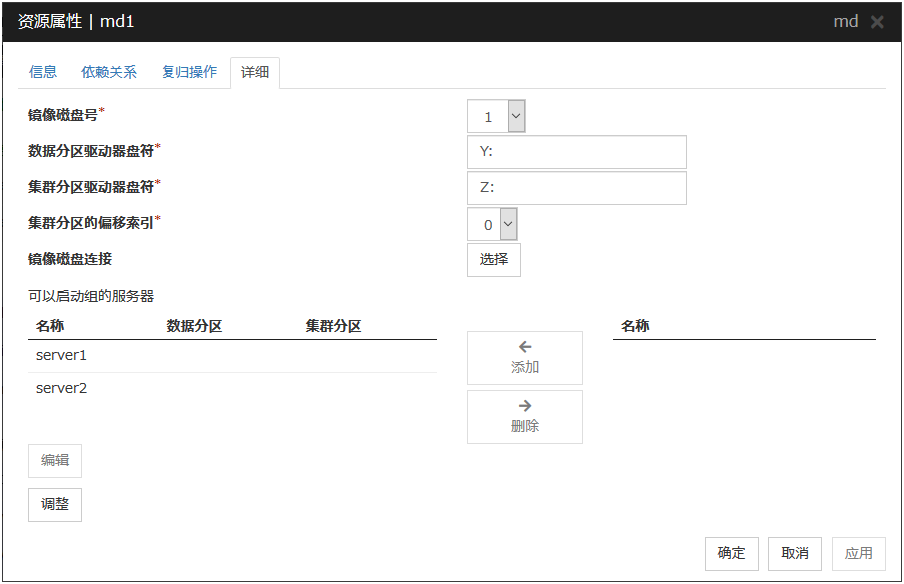Click the left arrow 添加 button
The width and height of the screenshot is (904, 584).
click(x=524, y=358)
